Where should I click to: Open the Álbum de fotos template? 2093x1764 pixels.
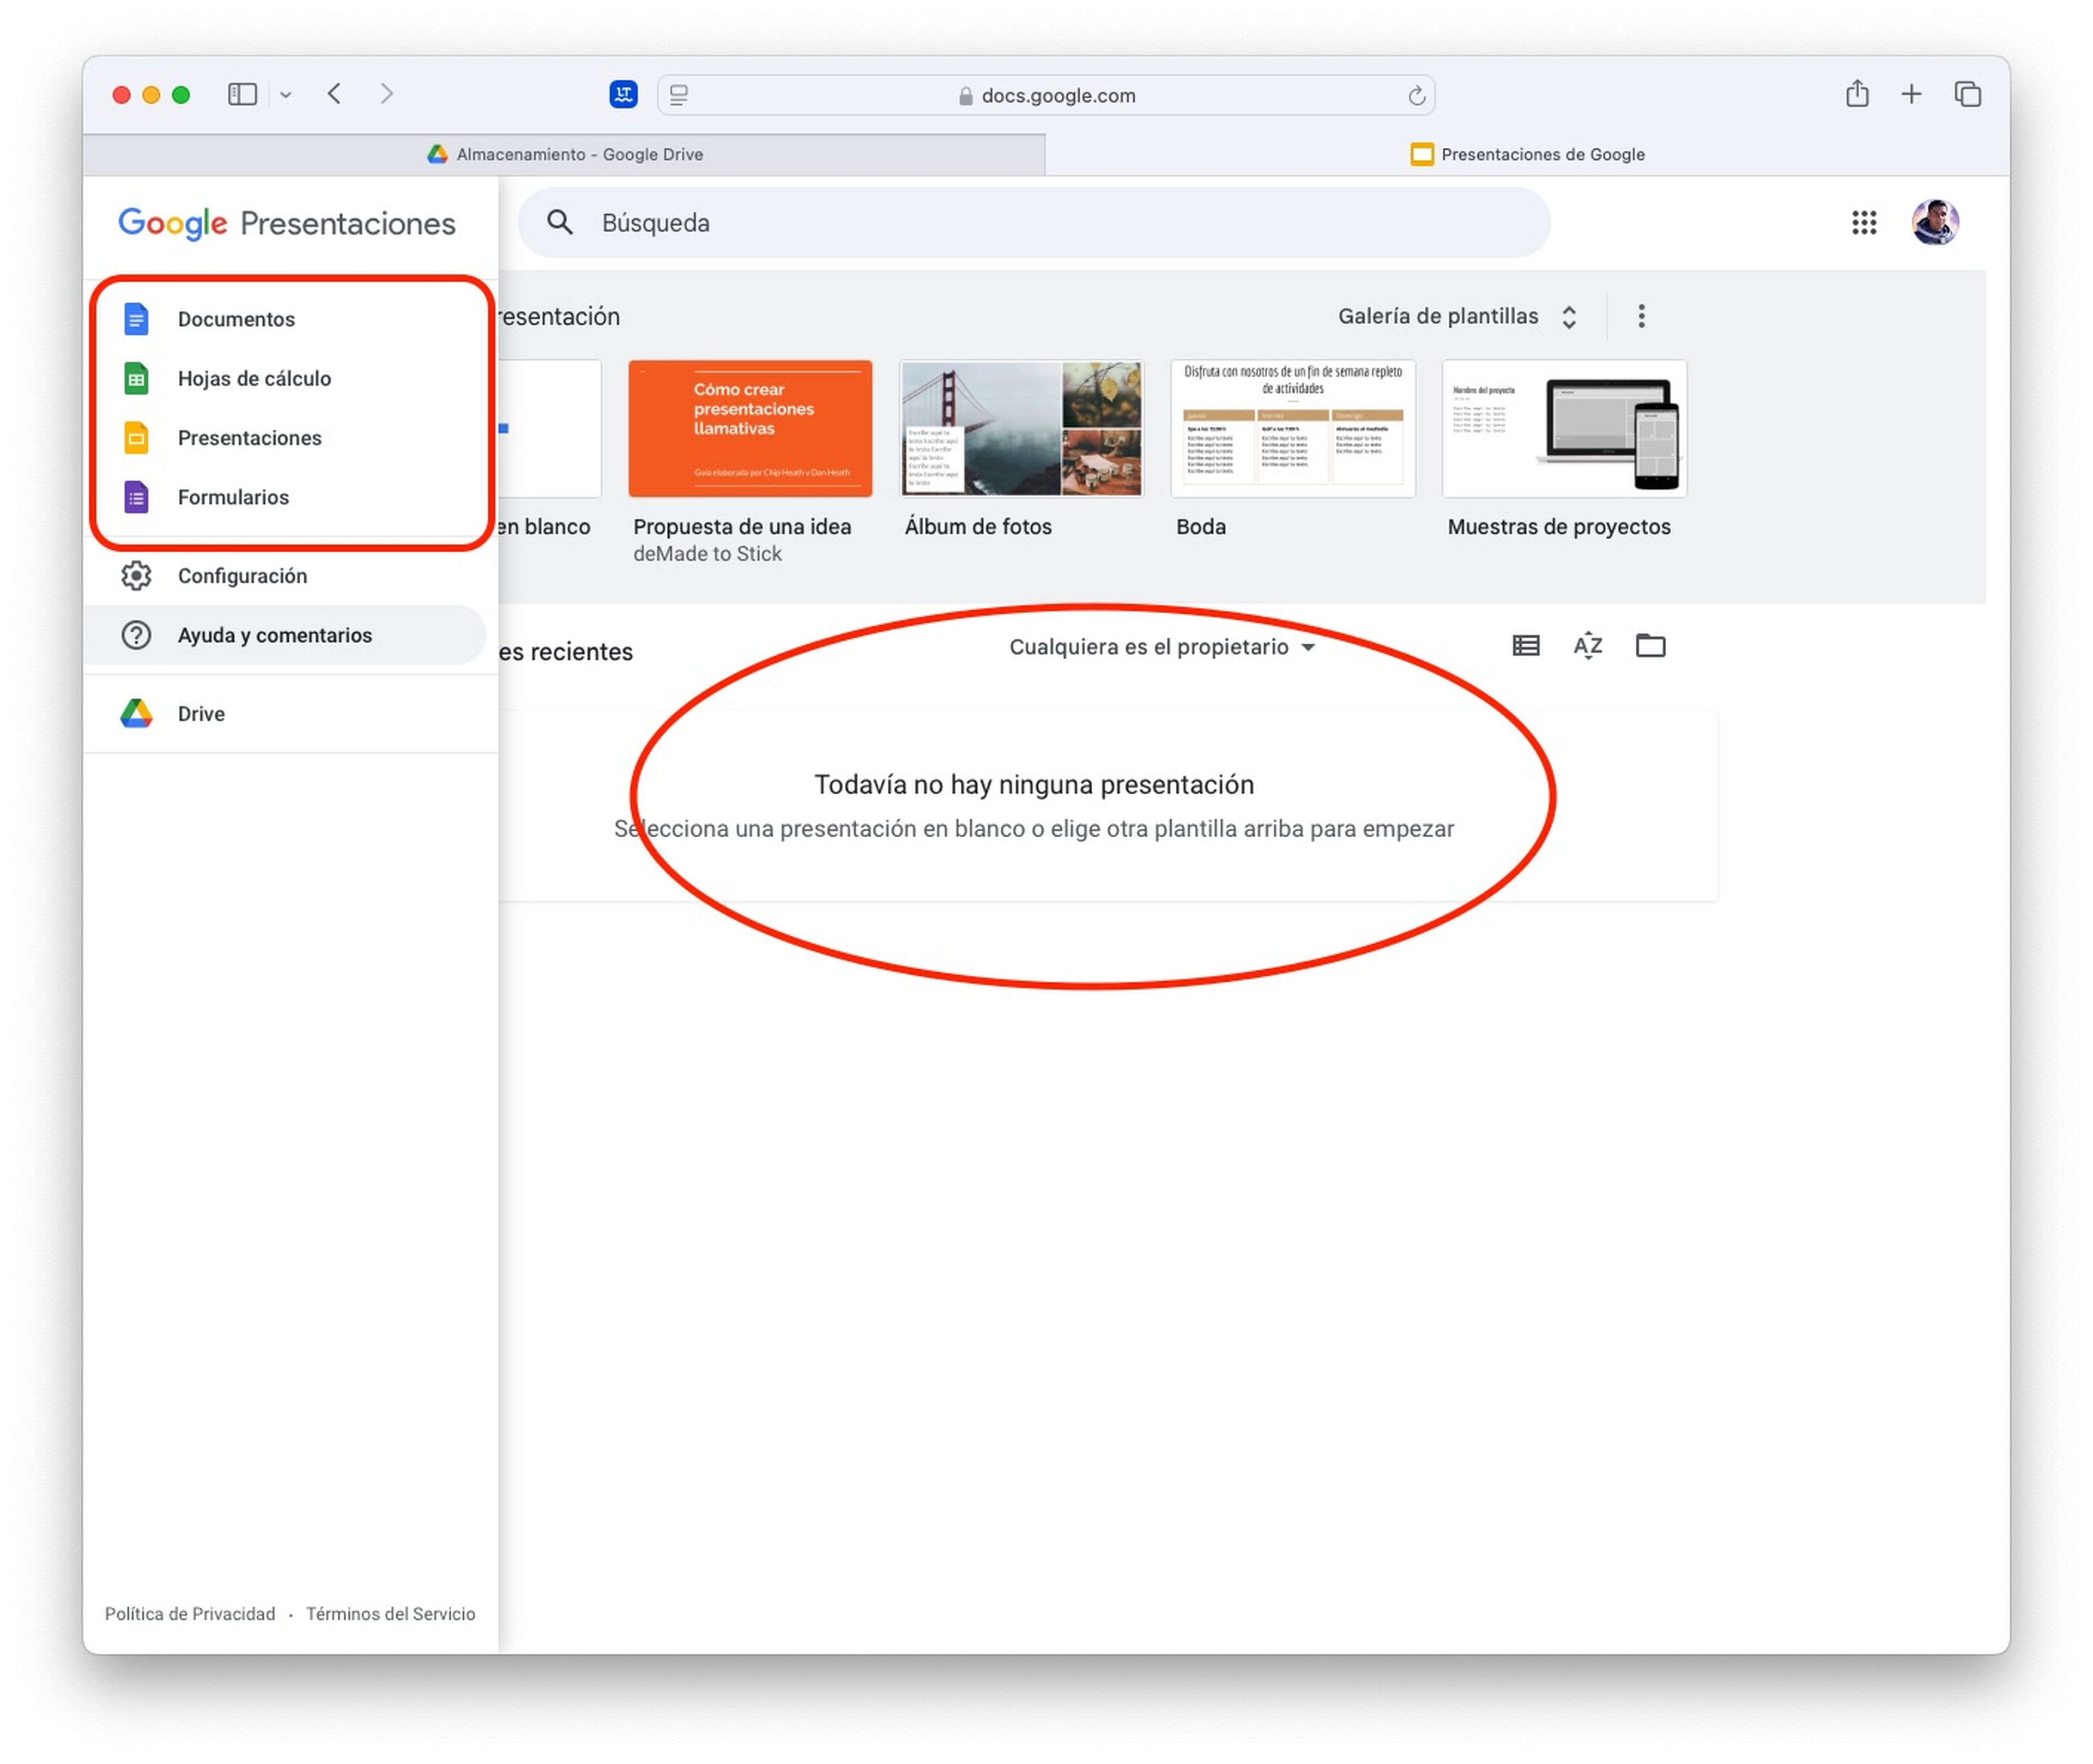point(1021,429)
